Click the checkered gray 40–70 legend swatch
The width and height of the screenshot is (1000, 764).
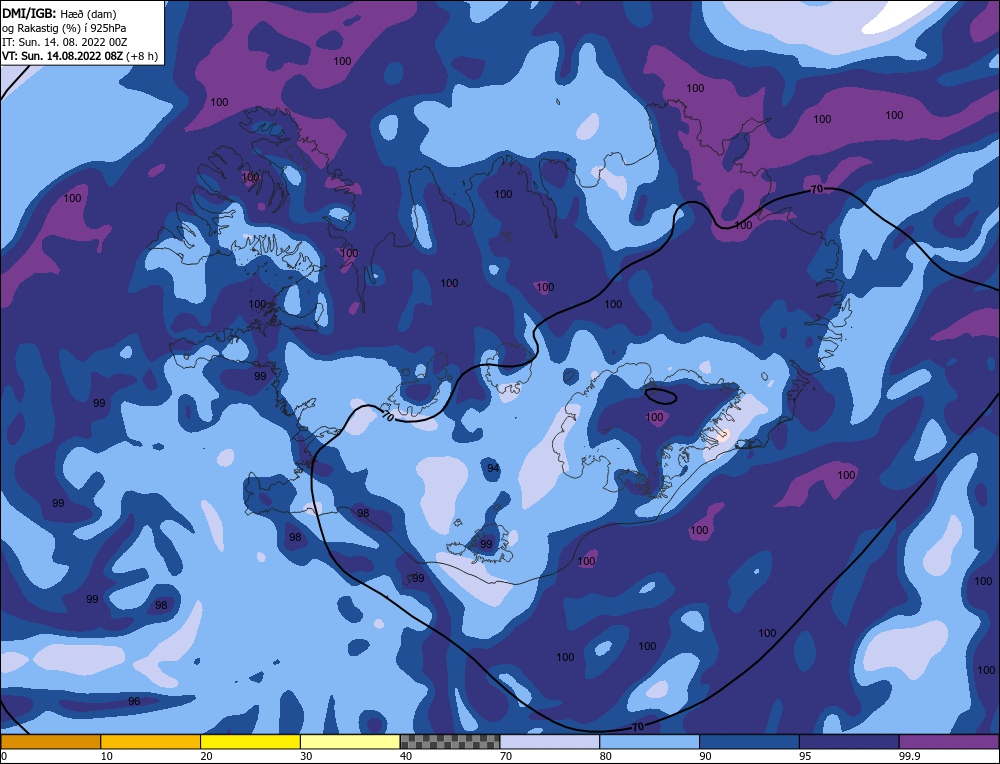pyautogui.click(x=450, y=742)
